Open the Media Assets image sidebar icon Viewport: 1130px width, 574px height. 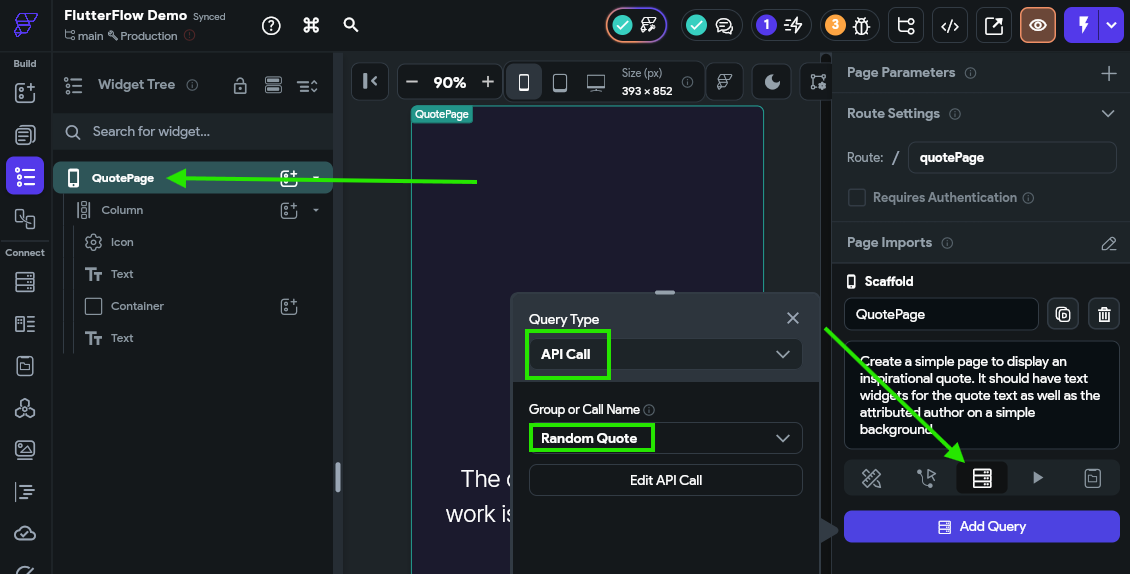pos(25,450)
